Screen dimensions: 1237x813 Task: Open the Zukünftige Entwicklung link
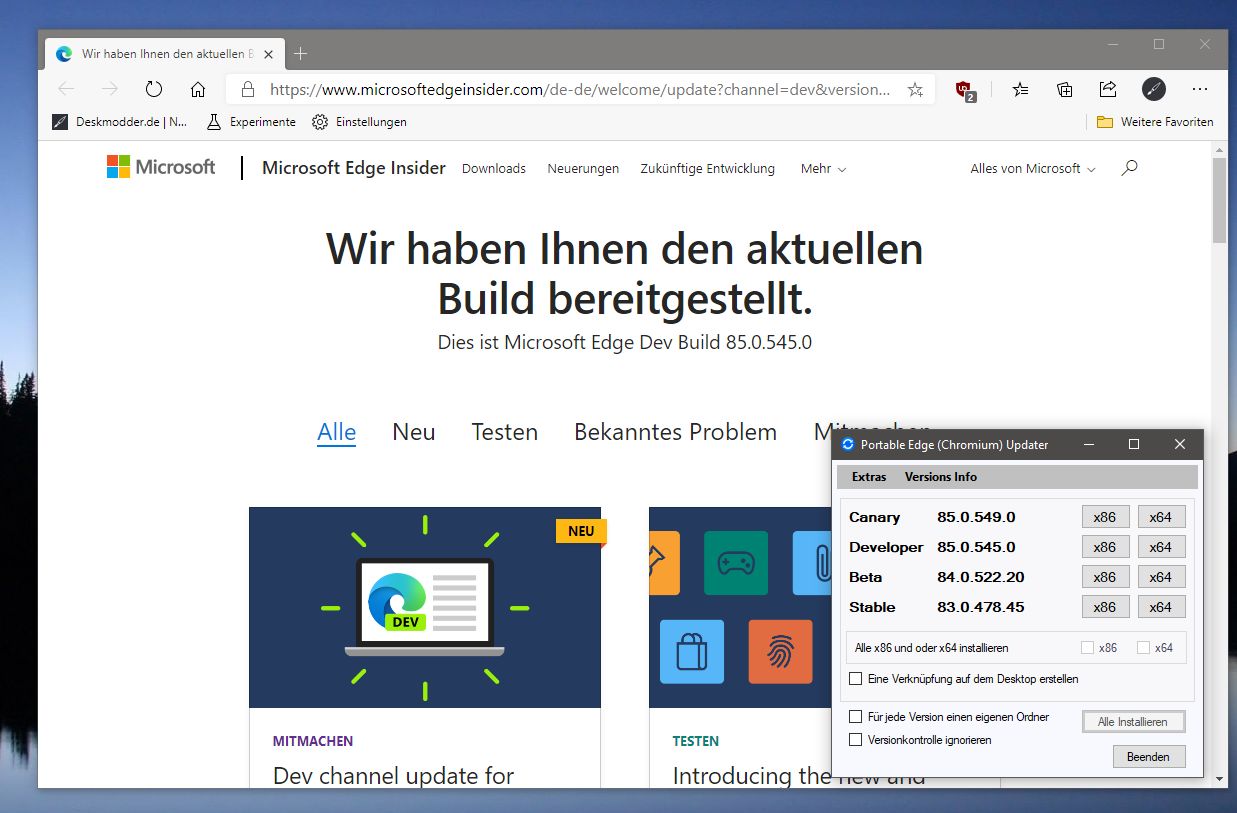(x=708, y=169)
